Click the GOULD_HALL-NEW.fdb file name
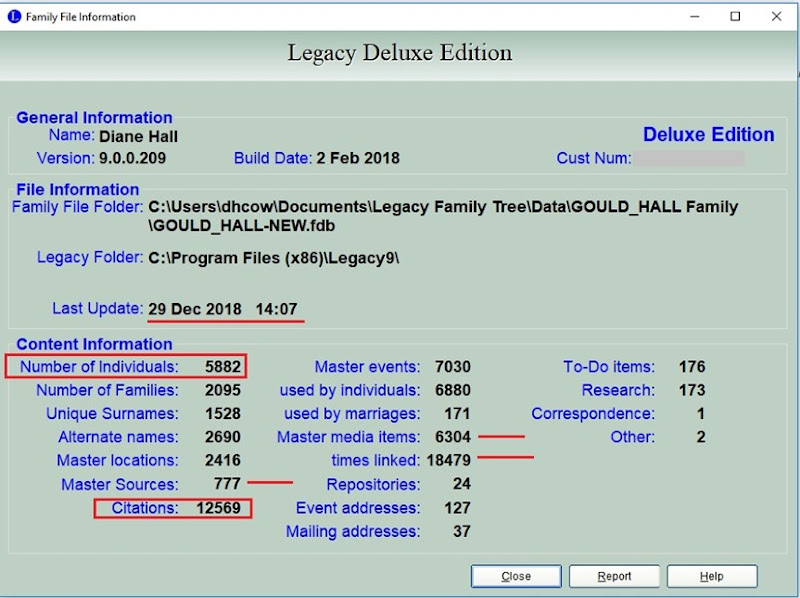This screenshot has width=800, height=598. coord(244,226)
